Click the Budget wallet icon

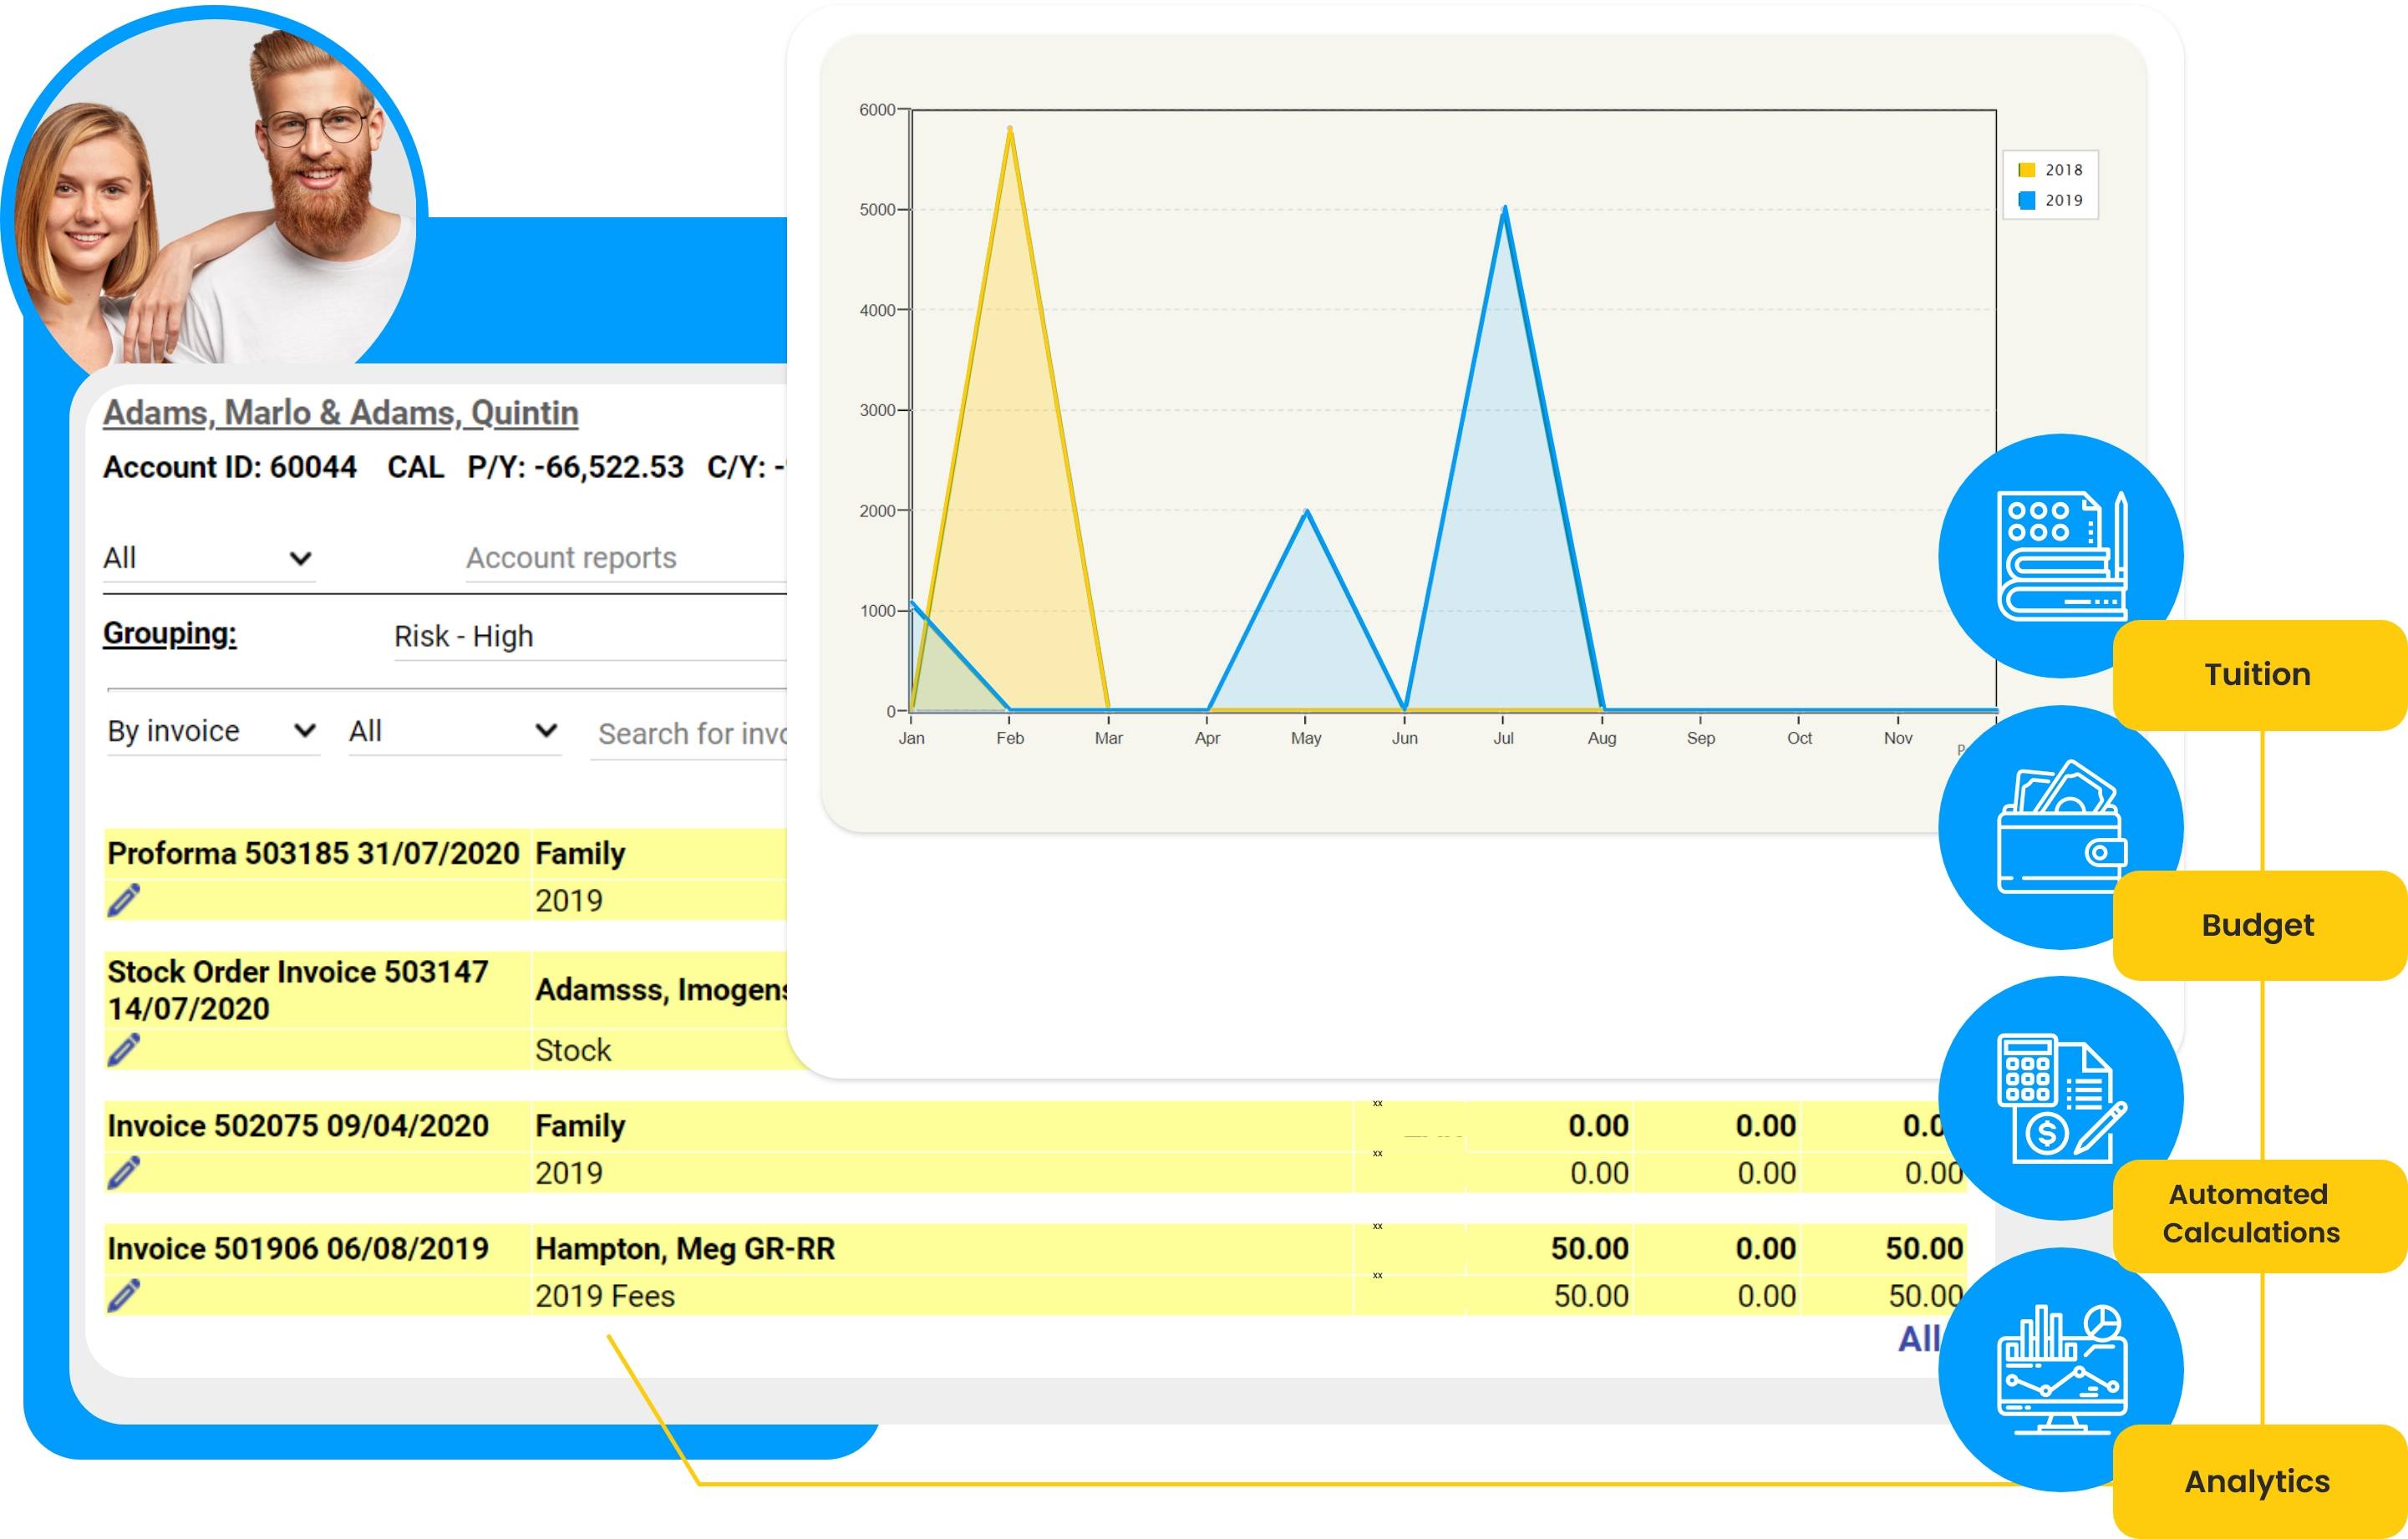coord(2060,828)
